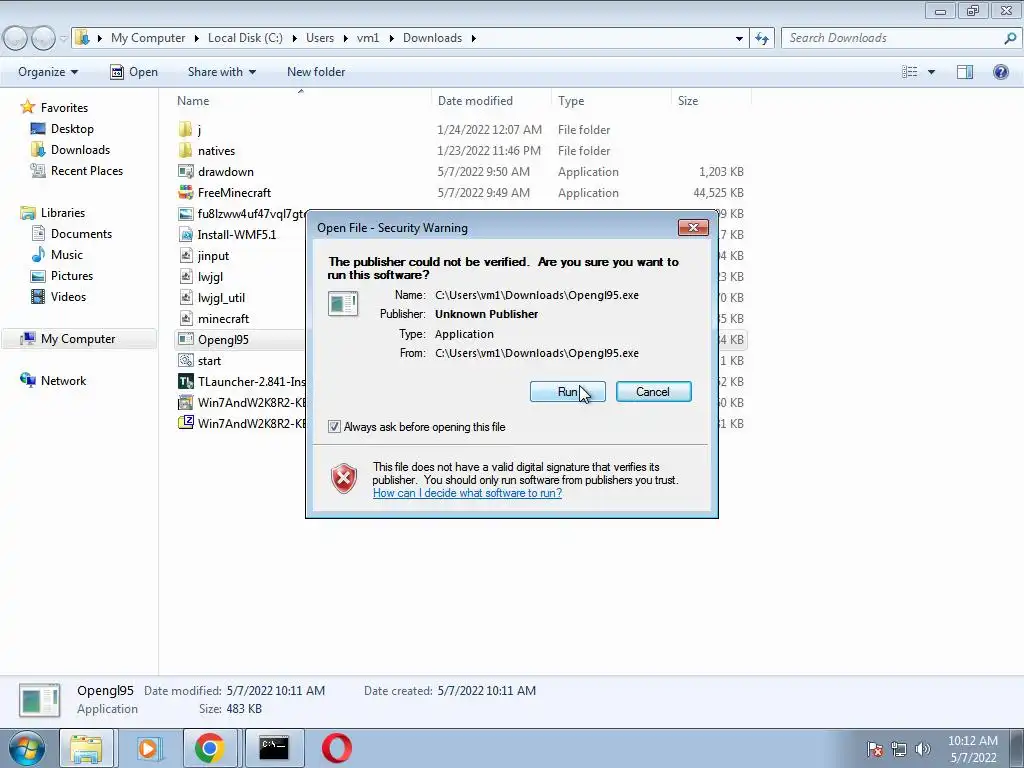1024x768 pixels.
Task: Open the recent pages dropdown arrow
Action: point(63,39)
